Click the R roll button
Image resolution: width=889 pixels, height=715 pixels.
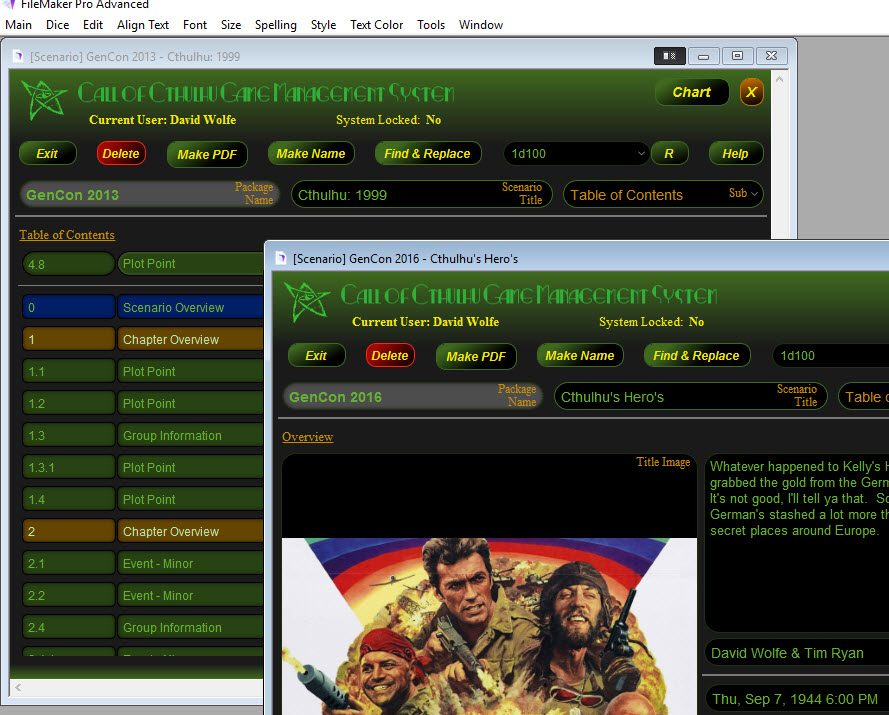coord(669,154)
